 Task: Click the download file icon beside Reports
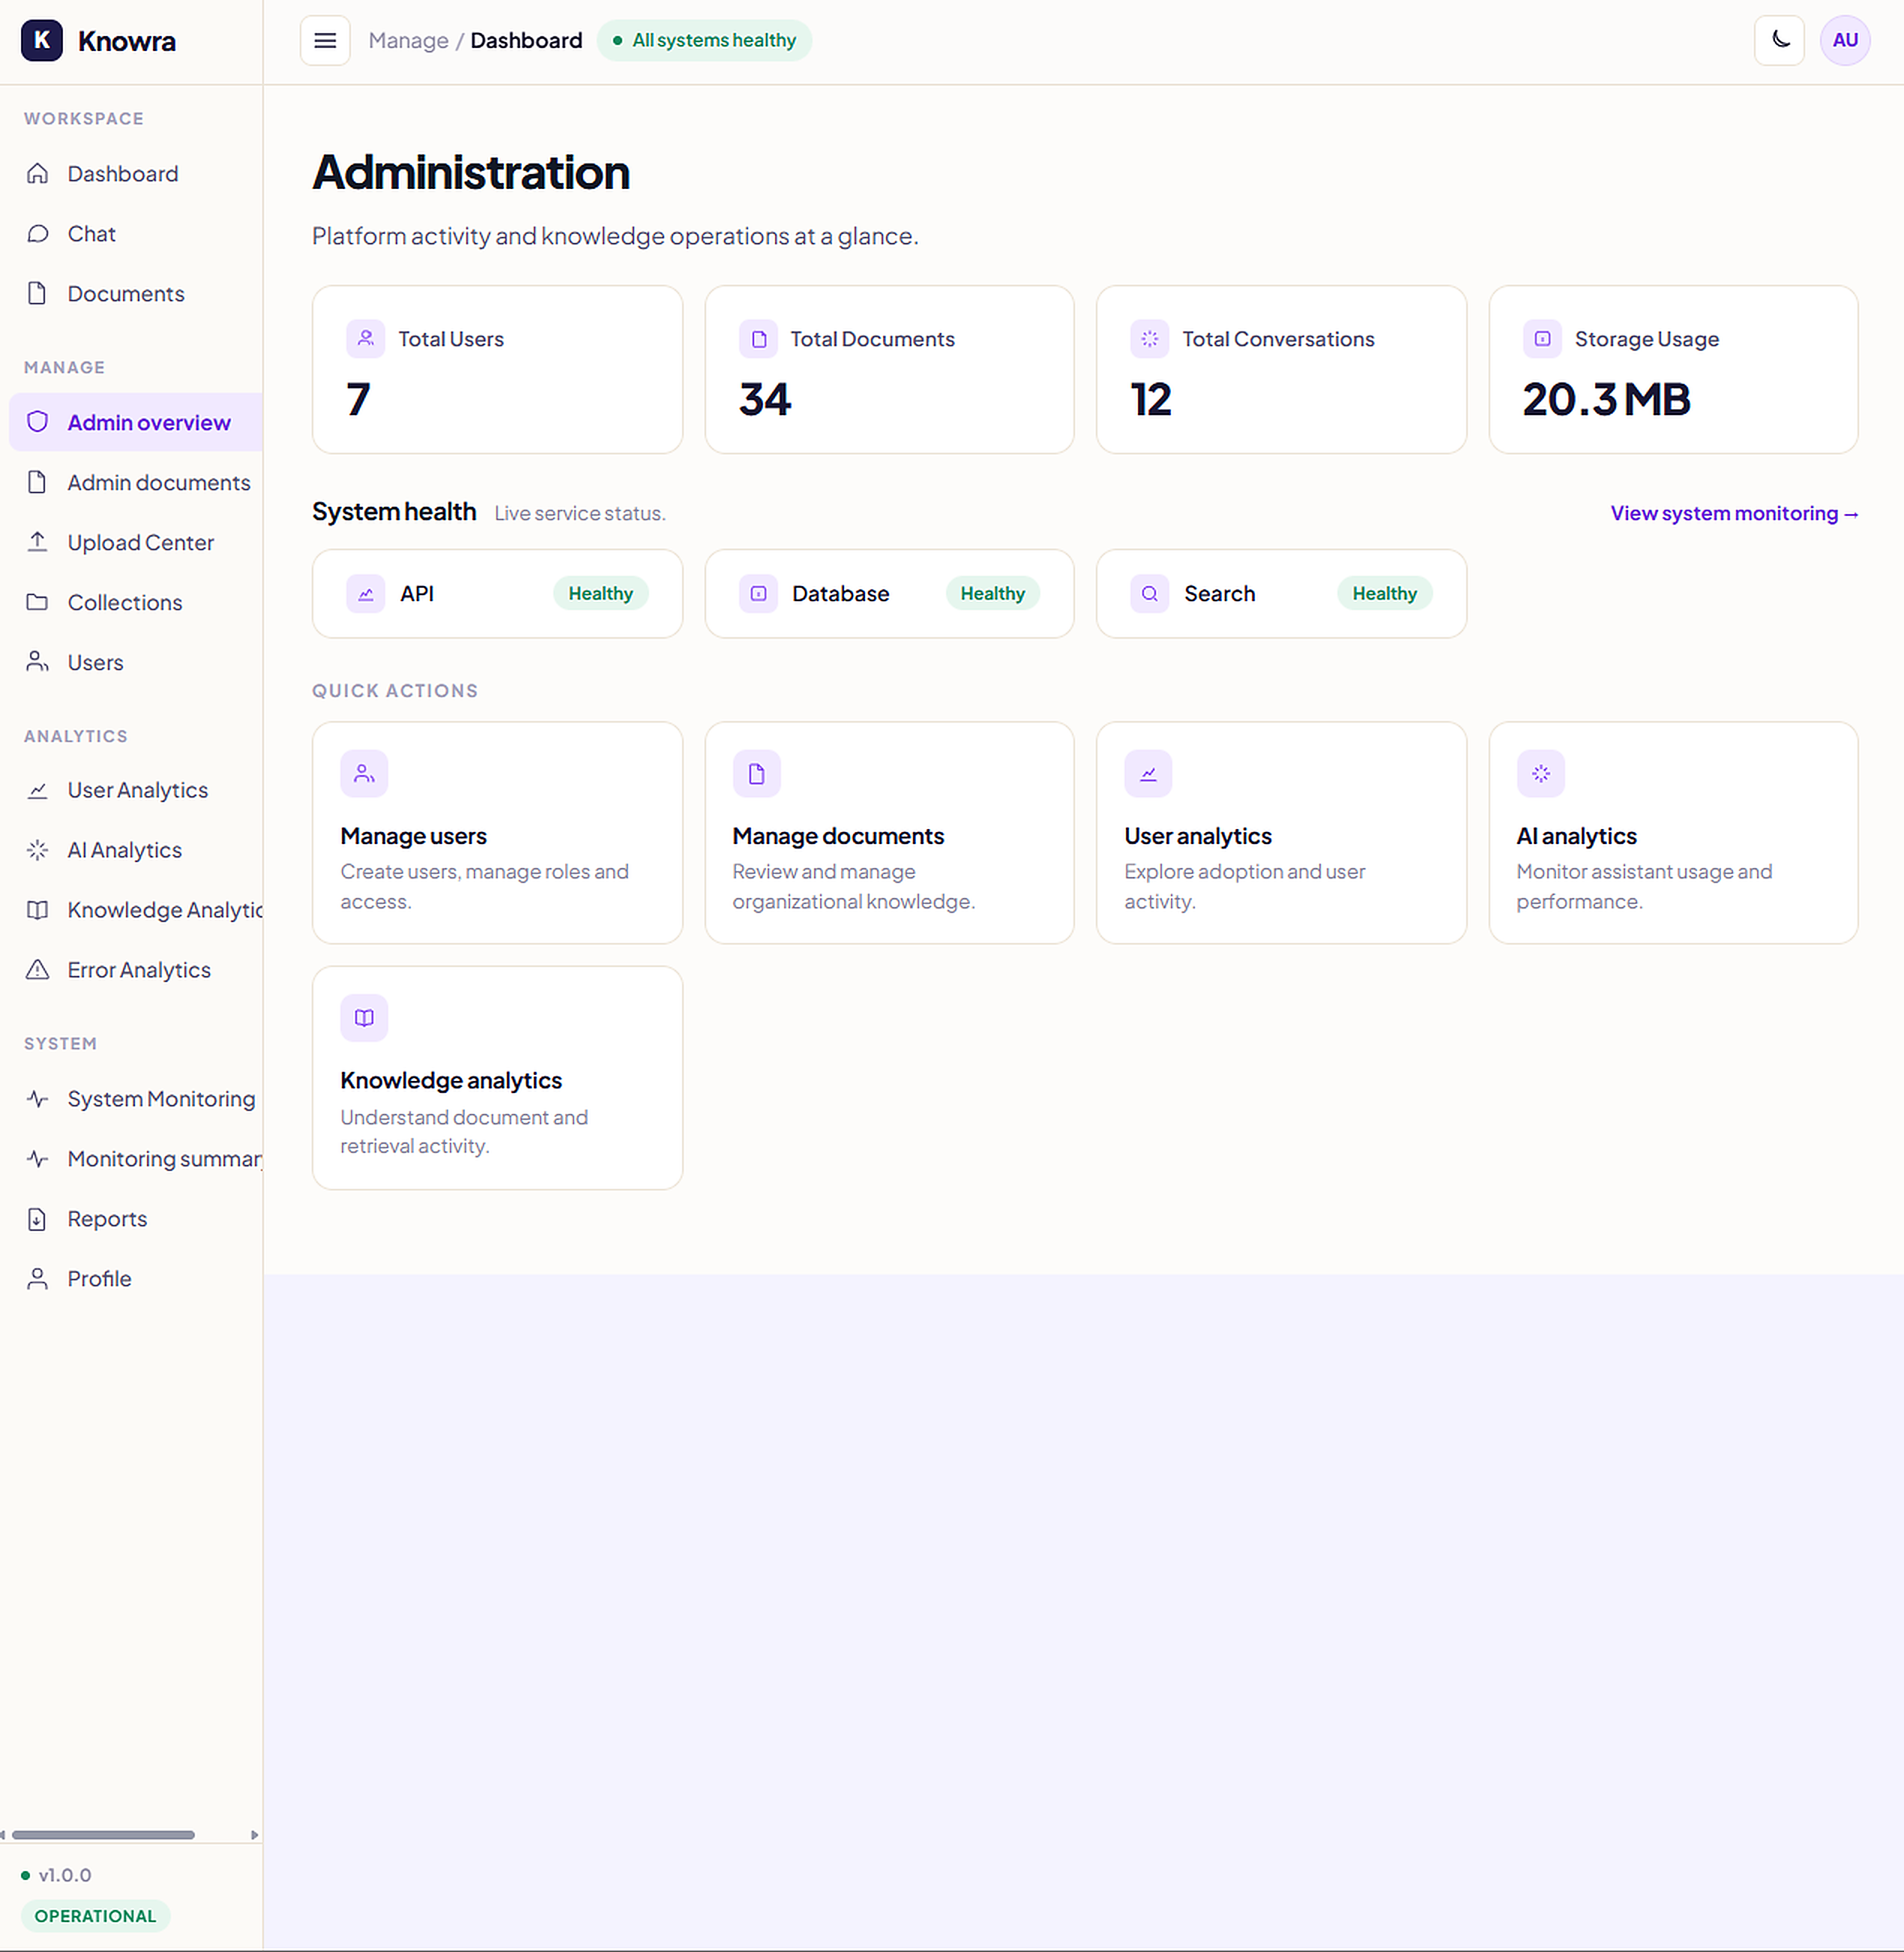click(x=37, y=1219)
